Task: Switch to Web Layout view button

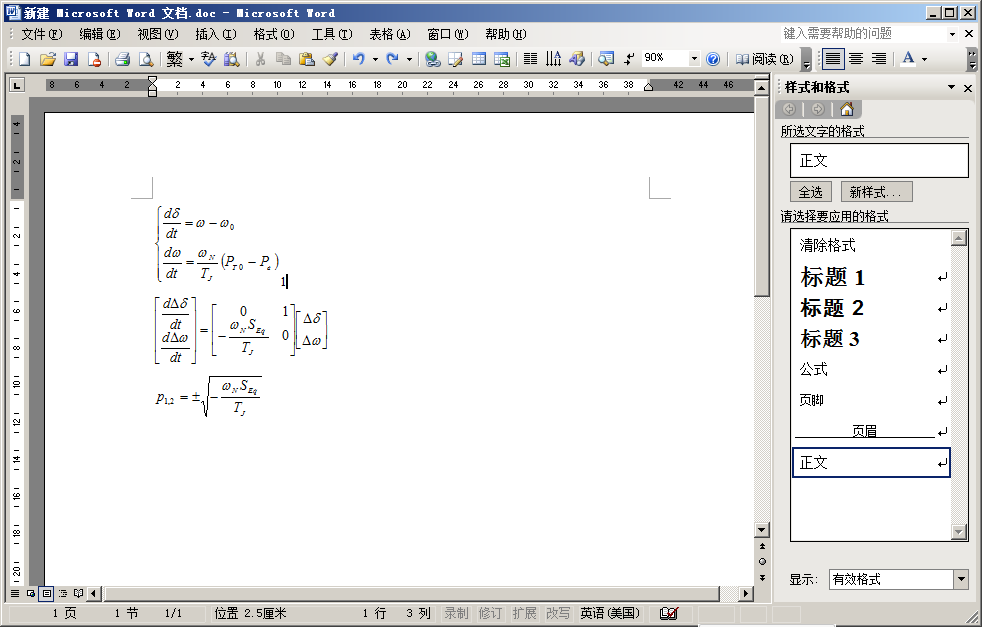Action: coord(31,593)
